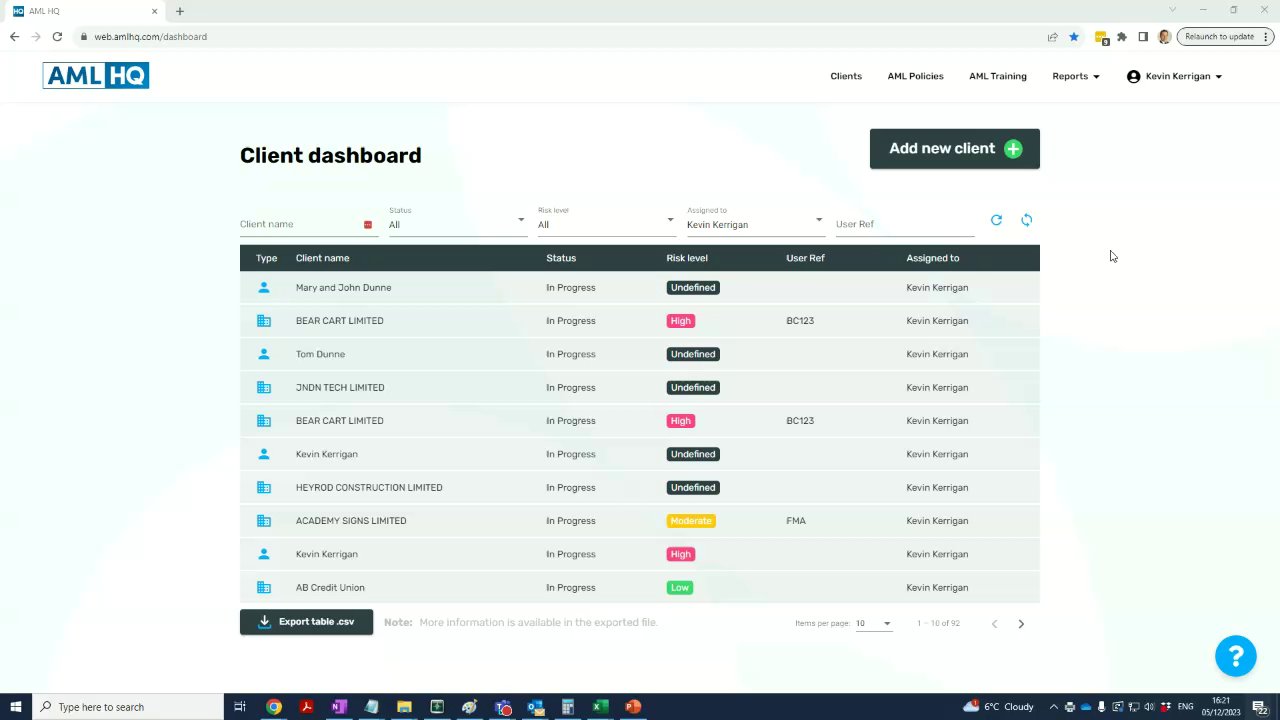Open Excel from the taskbar

(x=600, y=707)
